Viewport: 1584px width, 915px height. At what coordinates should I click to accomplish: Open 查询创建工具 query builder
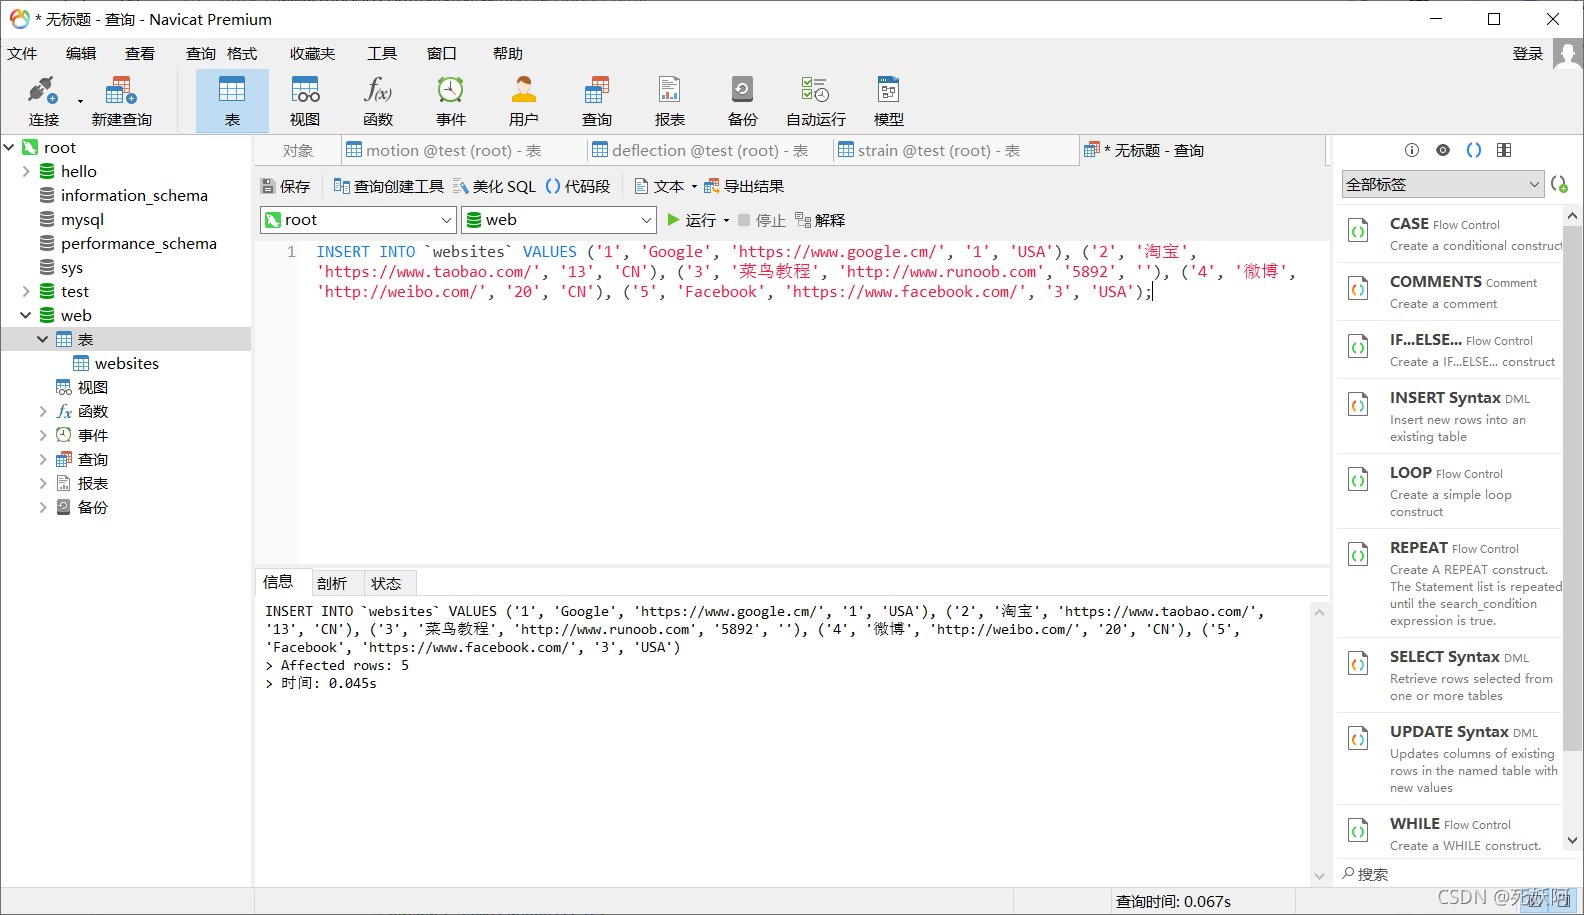[x=388, y=186]
